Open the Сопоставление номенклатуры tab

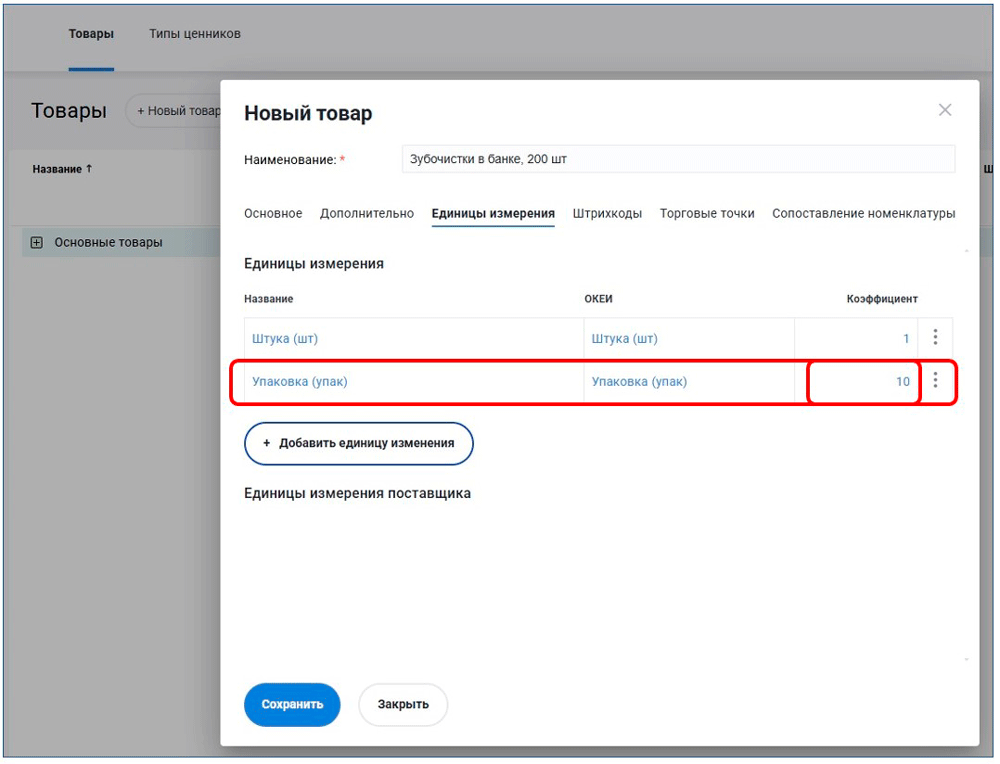click(863, 213)
